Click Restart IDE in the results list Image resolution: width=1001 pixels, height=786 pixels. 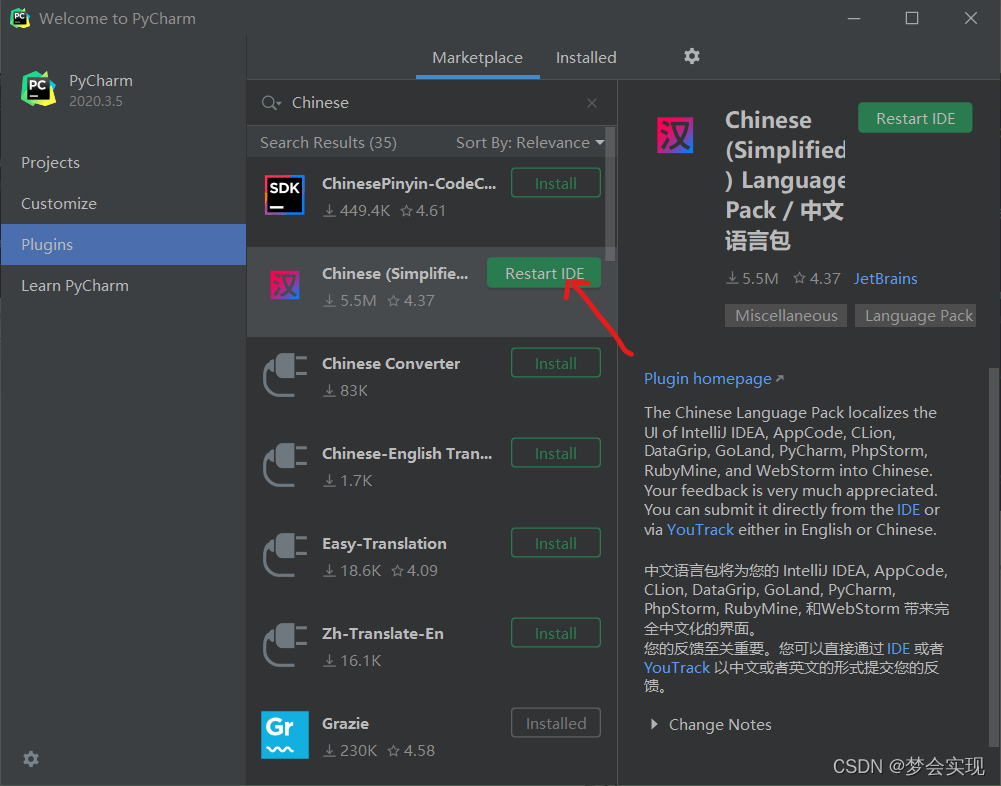point(544,273)
